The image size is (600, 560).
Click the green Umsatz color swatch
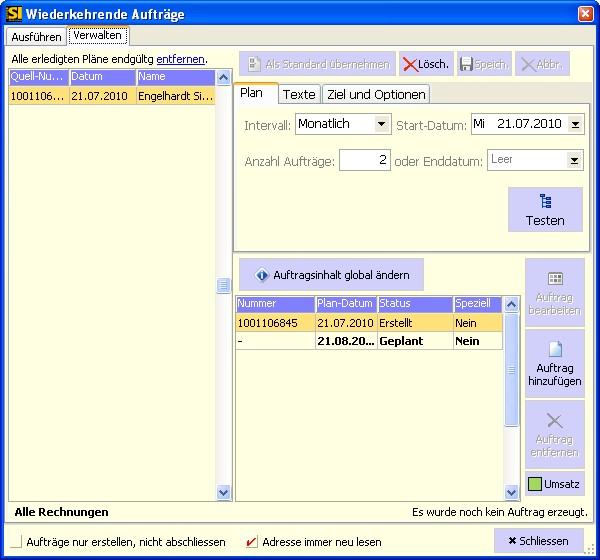tap(535, 485)
